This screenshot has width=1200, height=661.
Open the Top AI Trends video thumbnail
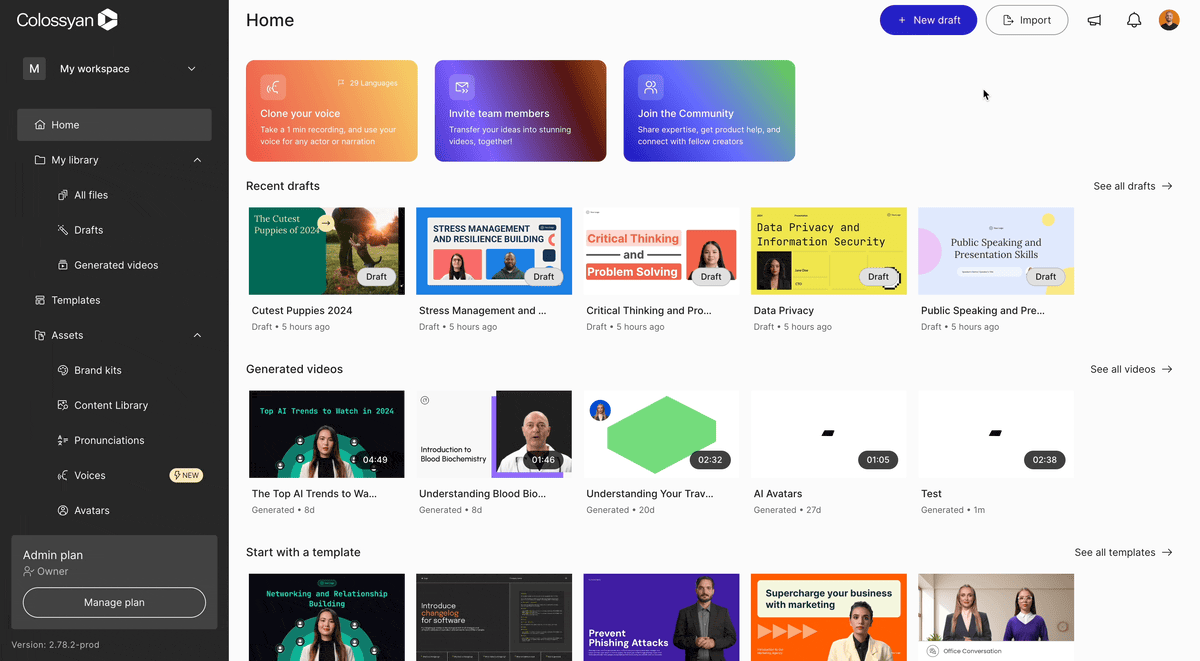[x=327, y=434]
